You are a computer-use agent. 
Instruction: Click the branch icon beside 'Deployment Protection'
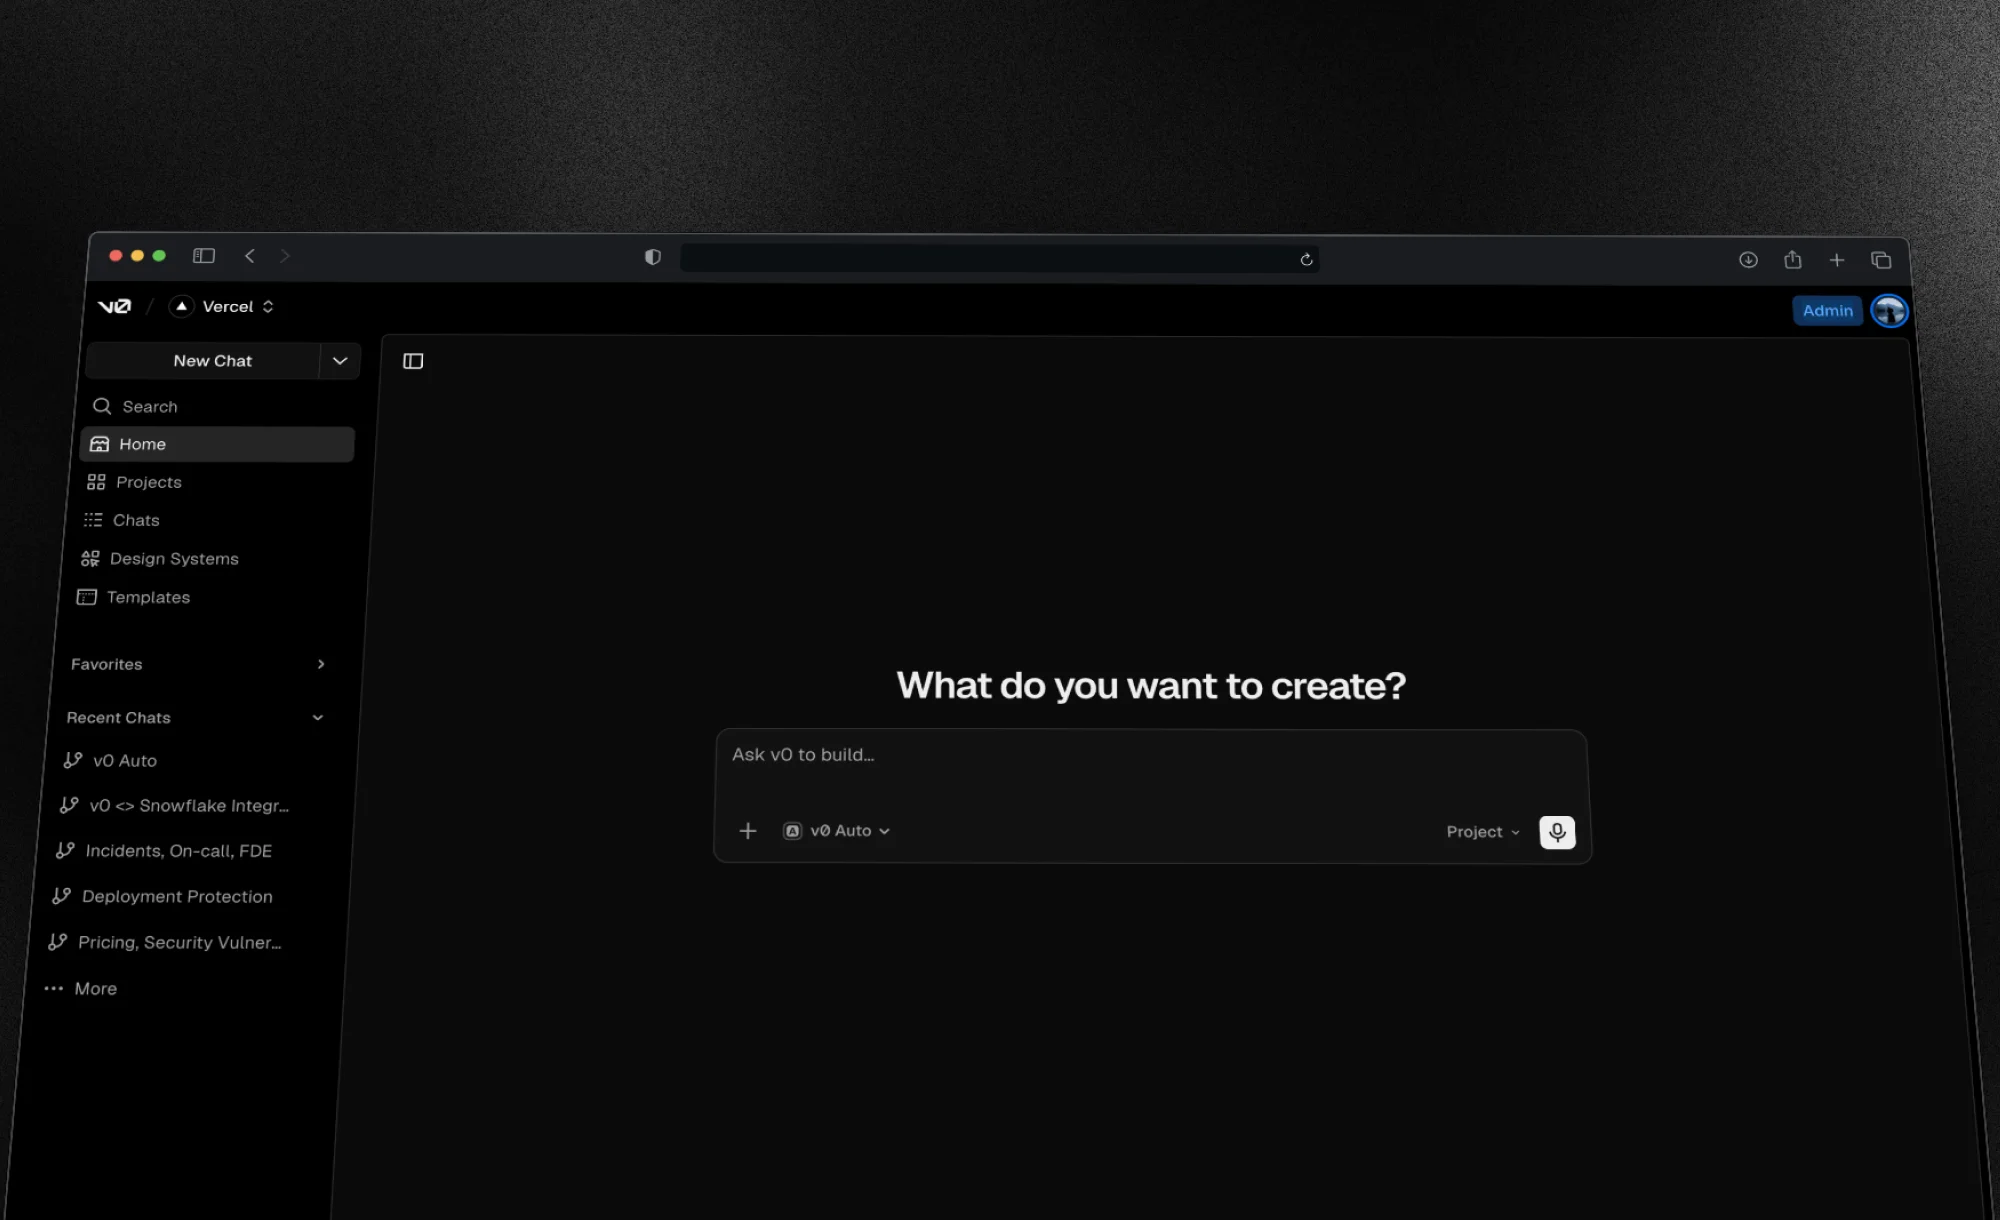(x=62, y=896)
